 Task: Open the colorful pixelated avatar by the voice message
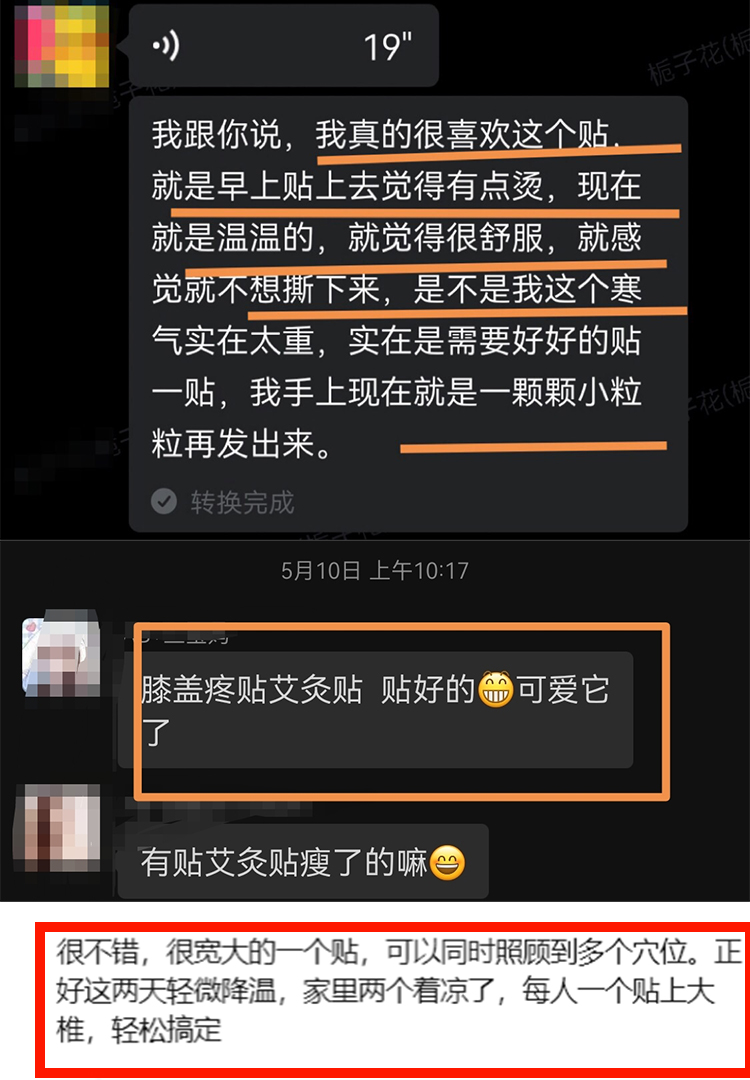[x=62, y=45]
